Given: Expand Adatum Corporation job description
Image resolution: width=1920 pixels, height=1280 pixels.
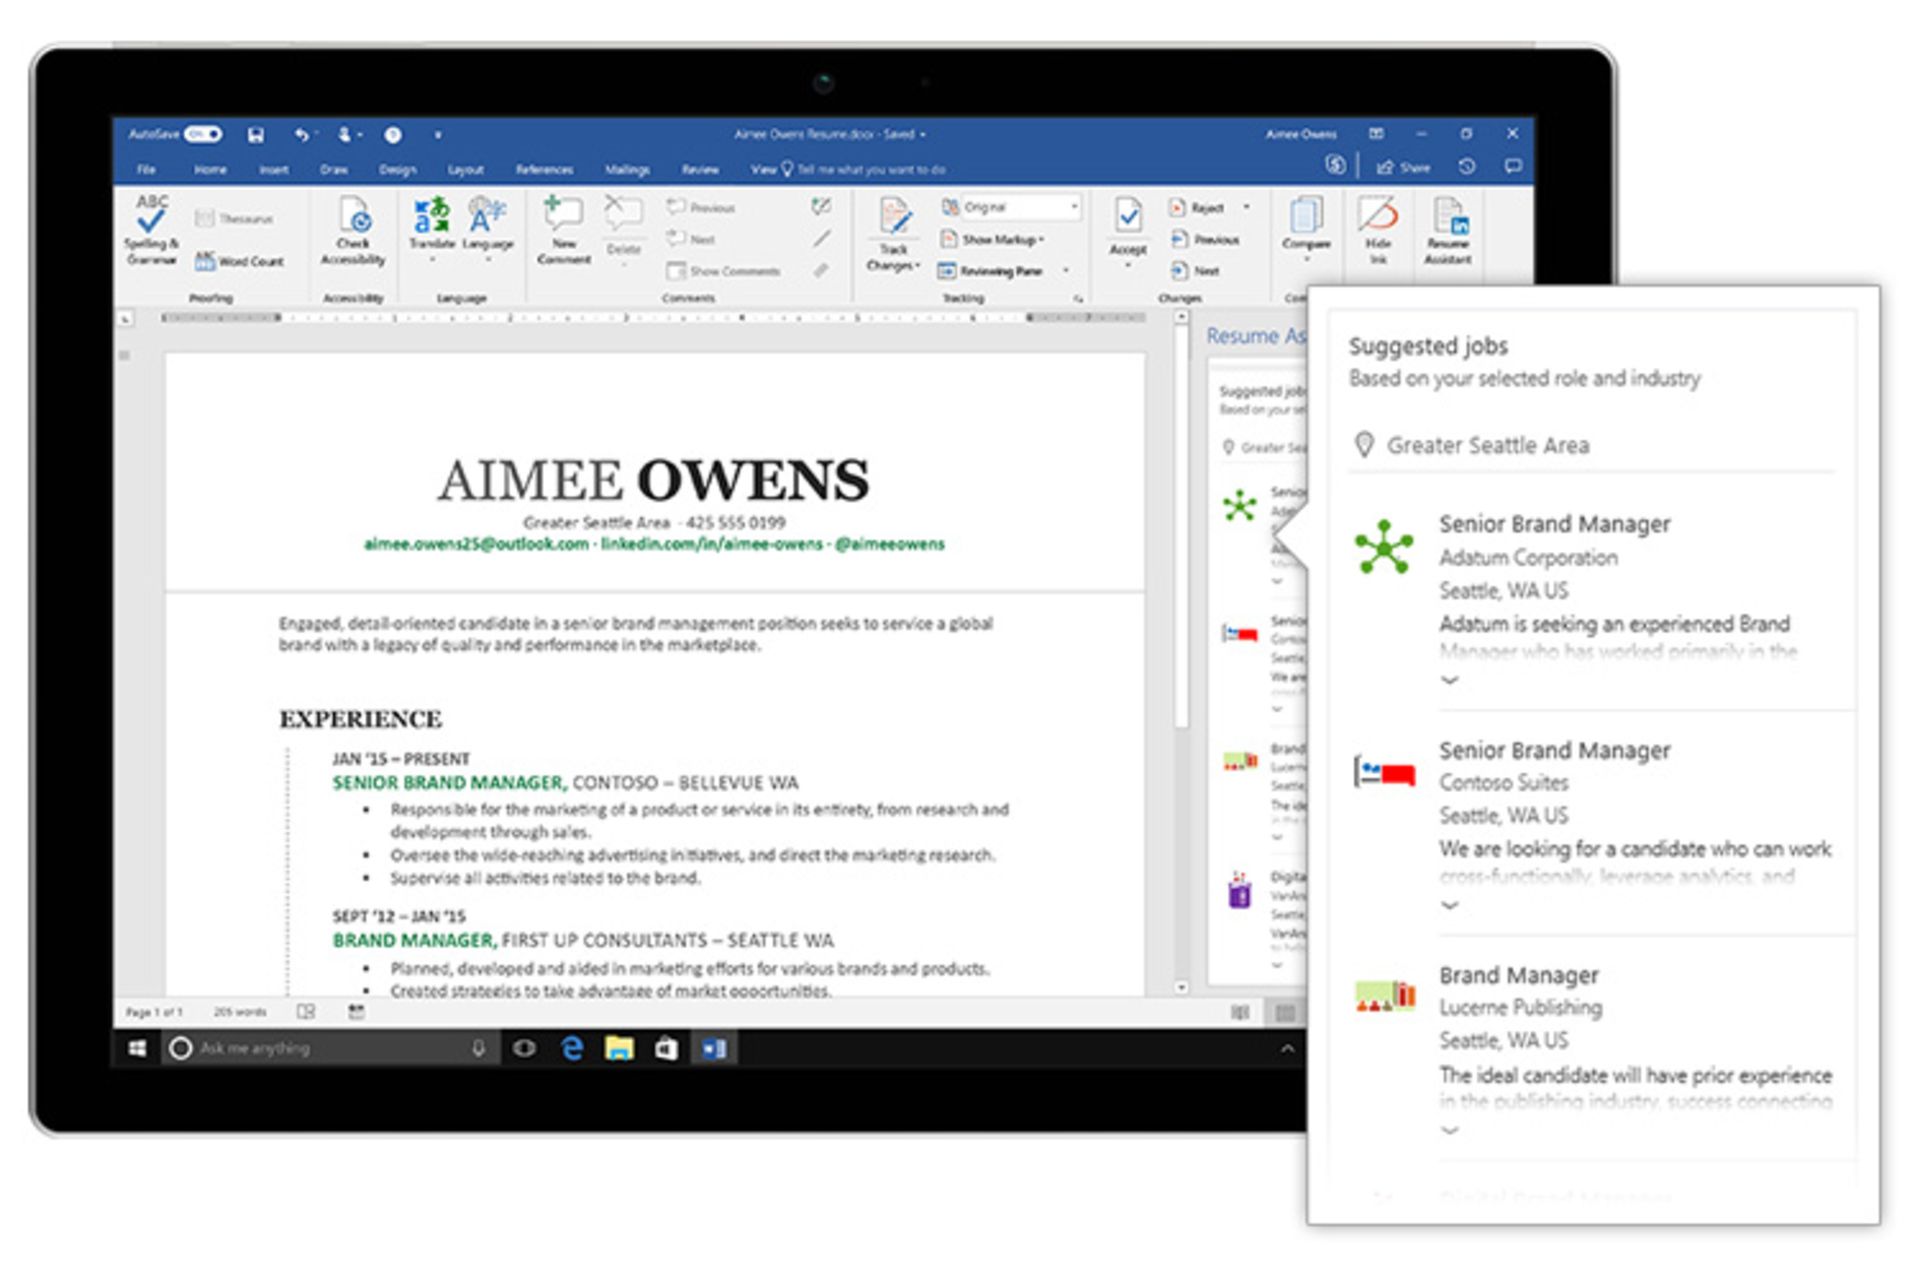Looking at the screenshot, I should 1449,680.
